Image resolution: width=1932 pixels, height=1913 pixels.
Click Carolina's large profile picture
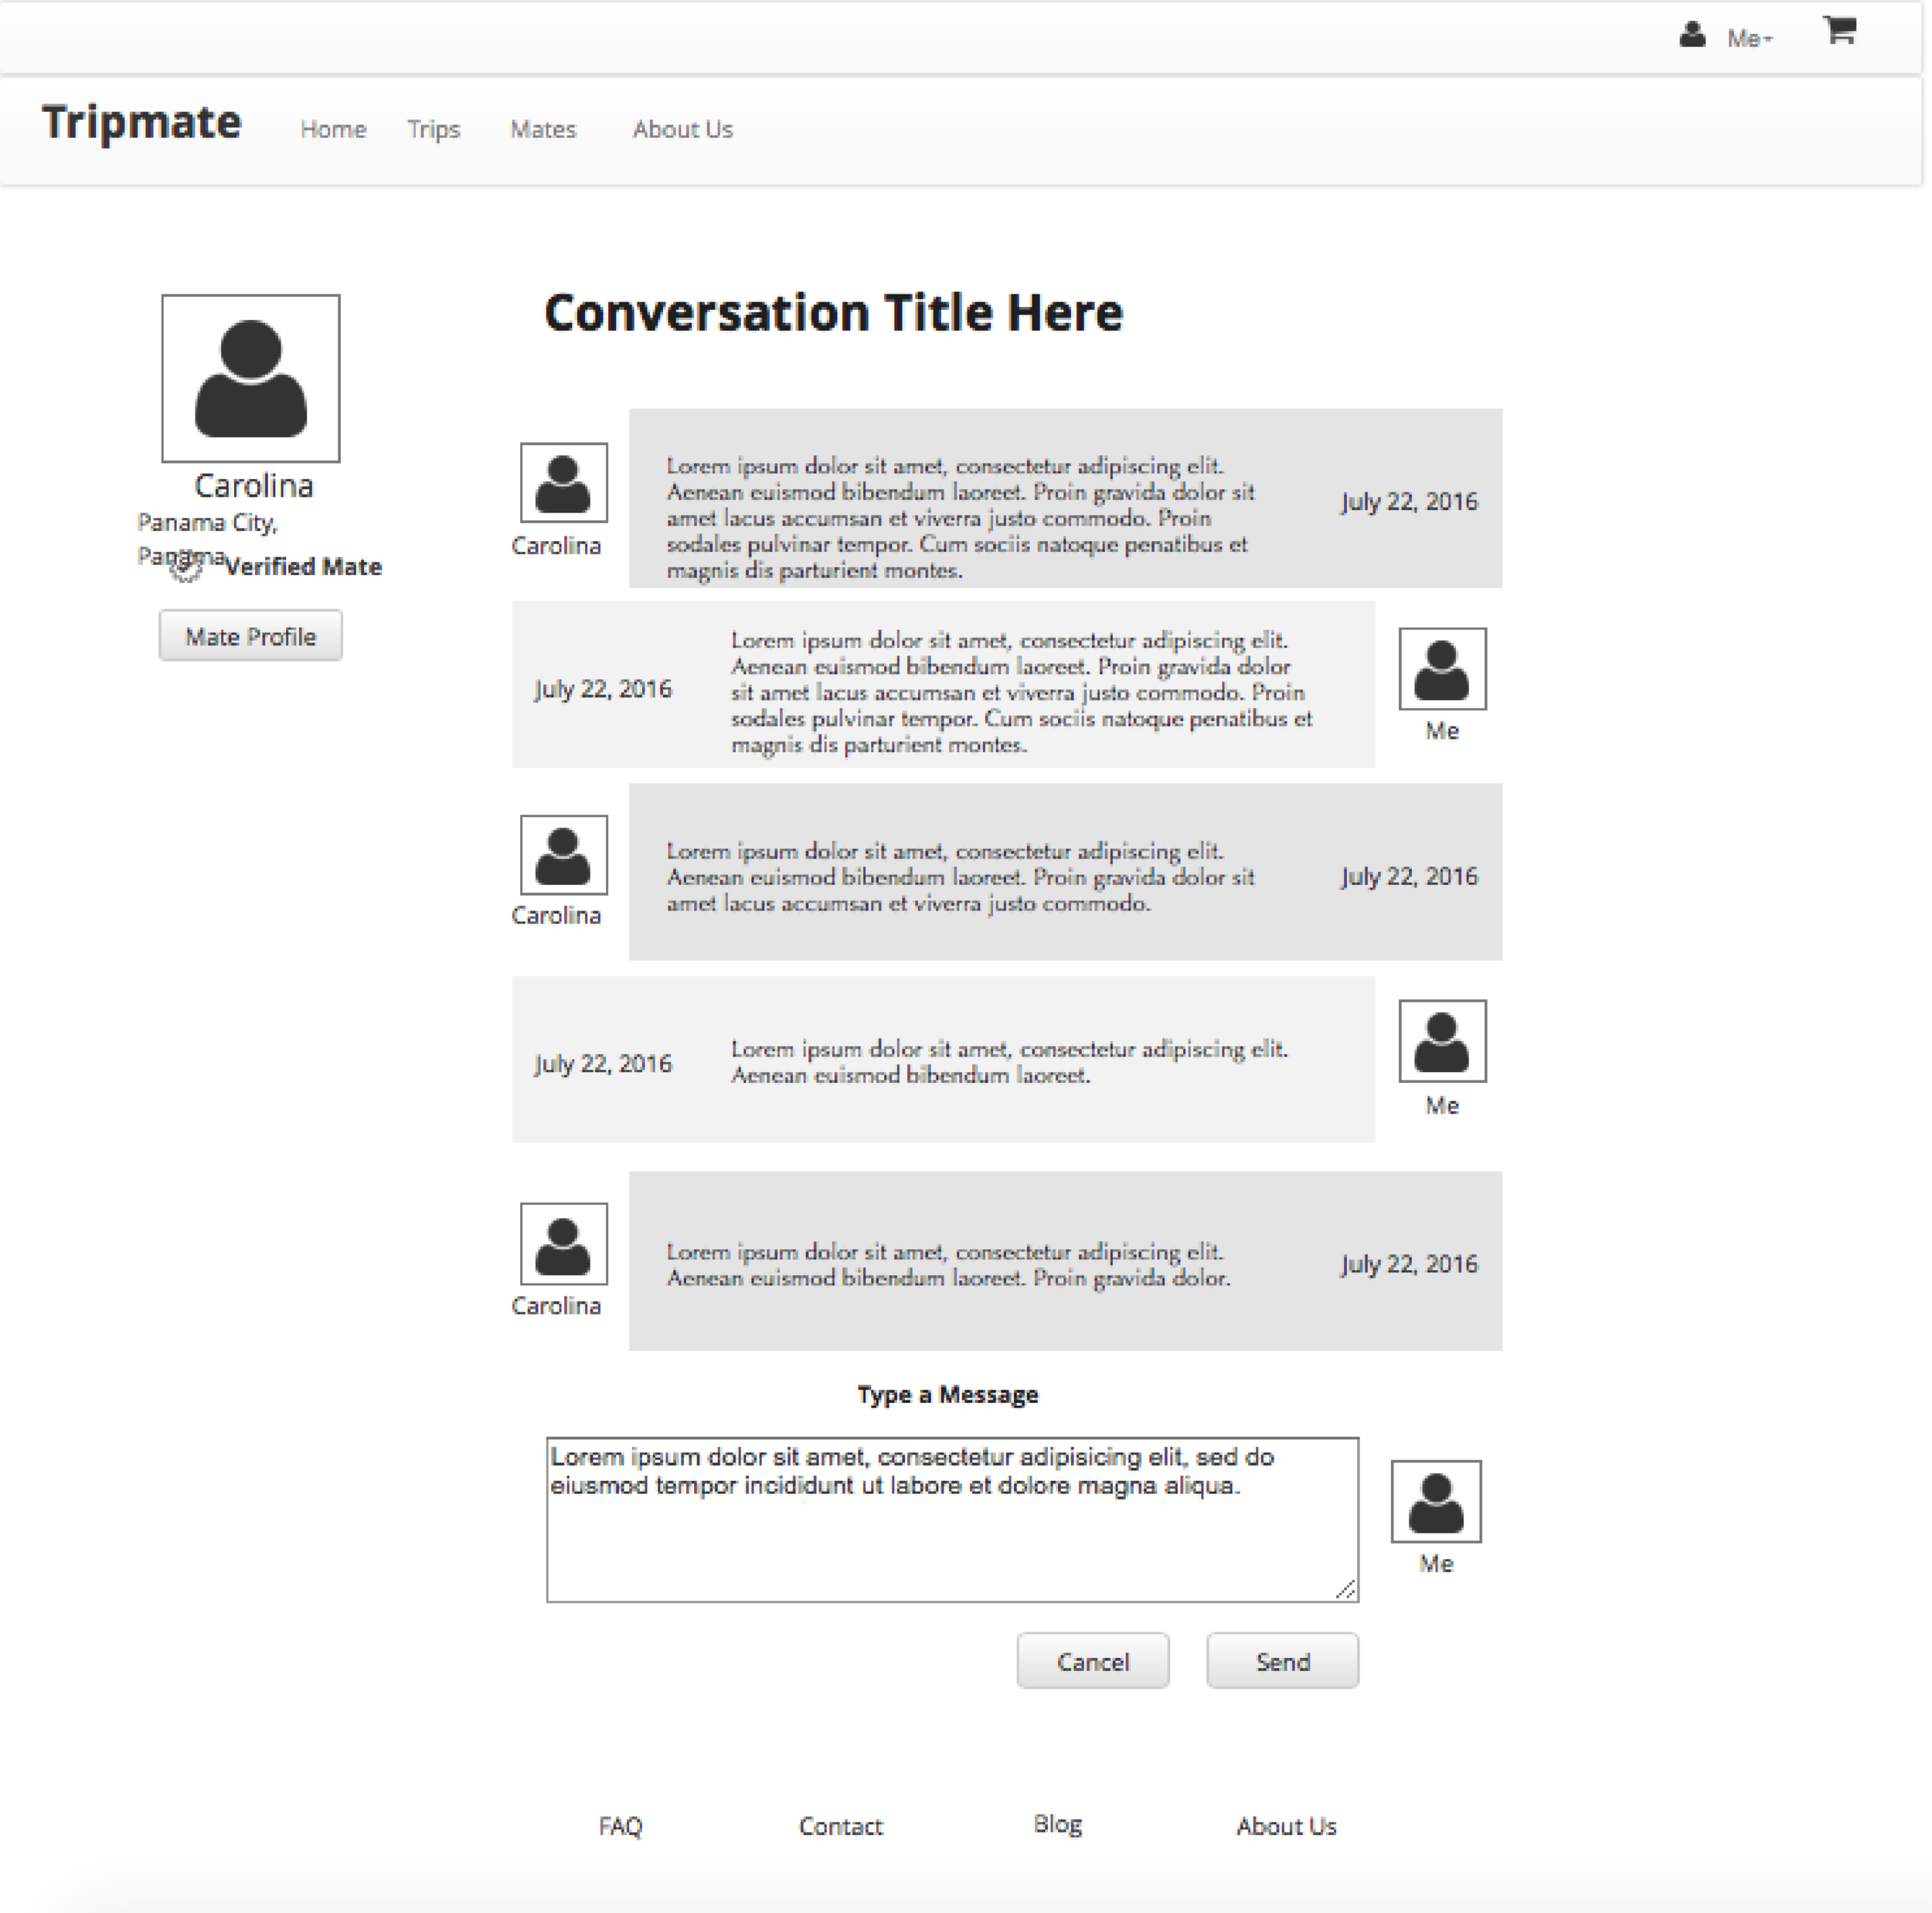click(251, 378)
